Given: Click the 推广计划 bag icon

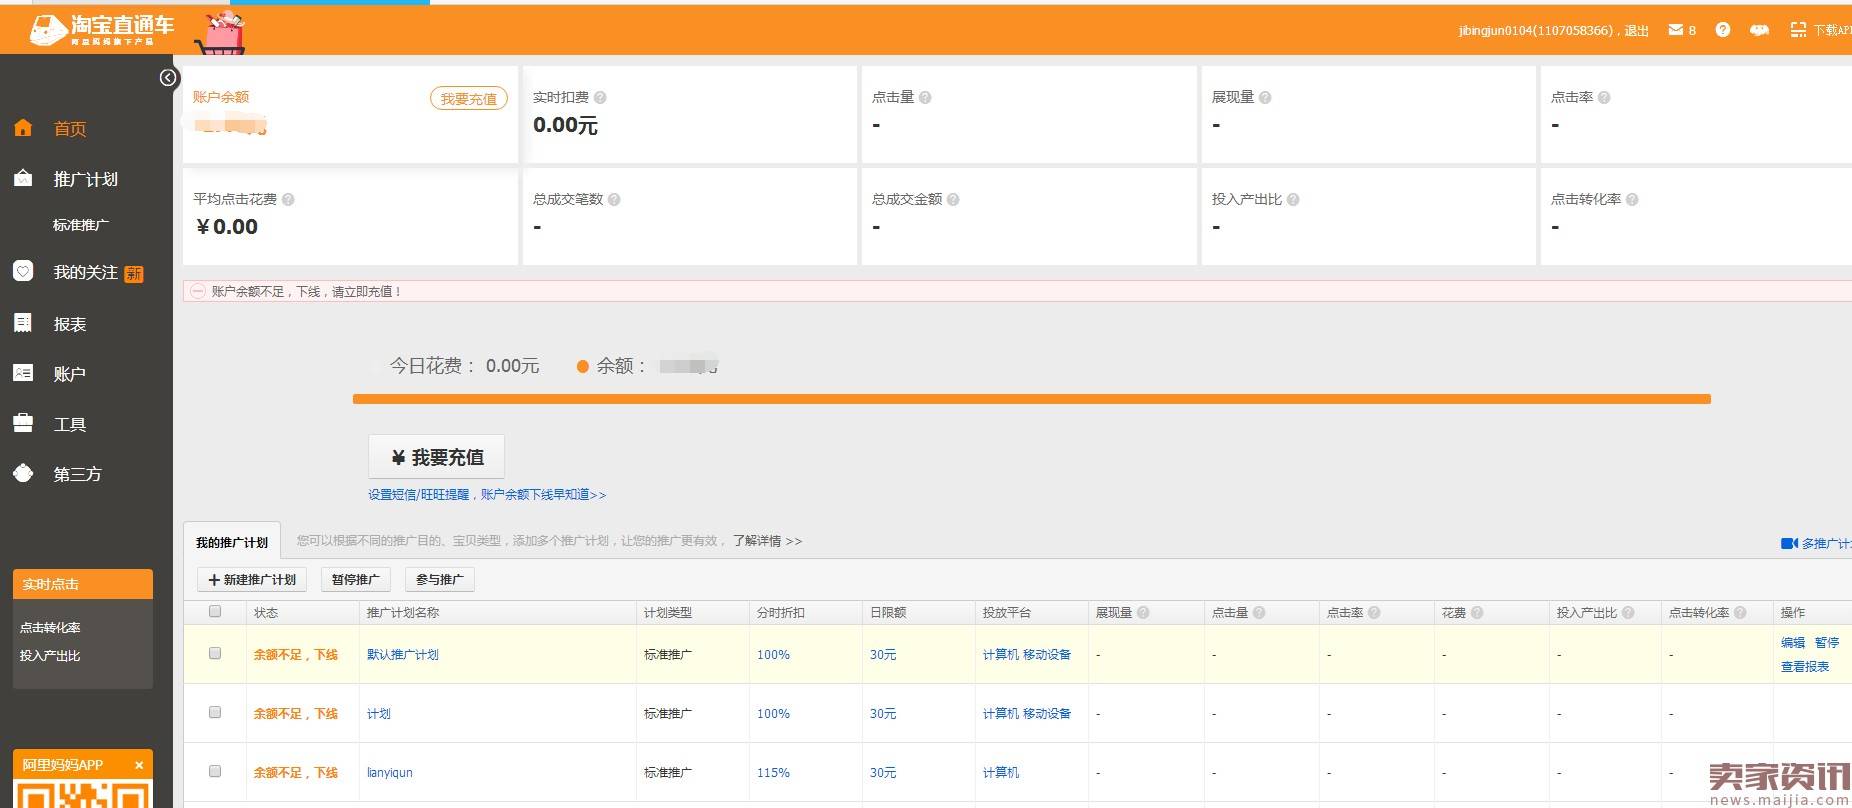Looking at the screenshot, I should pos(23,178).
